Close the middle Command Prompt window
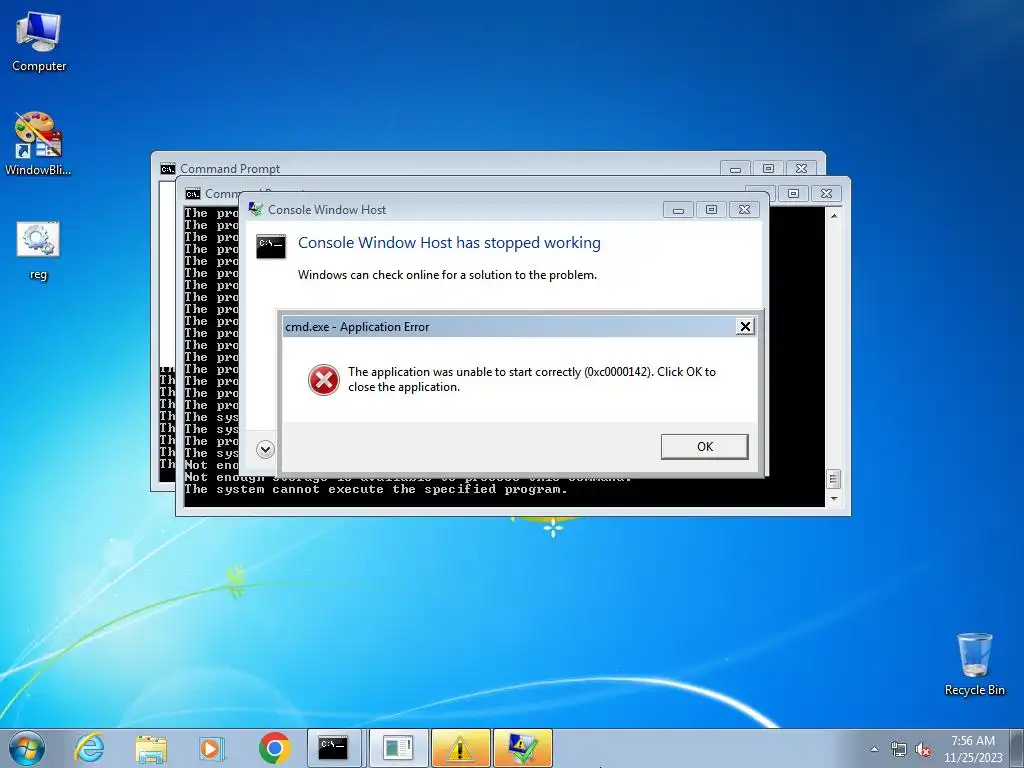This screenshot has height=768, width=1024. [x=826, y=193]
